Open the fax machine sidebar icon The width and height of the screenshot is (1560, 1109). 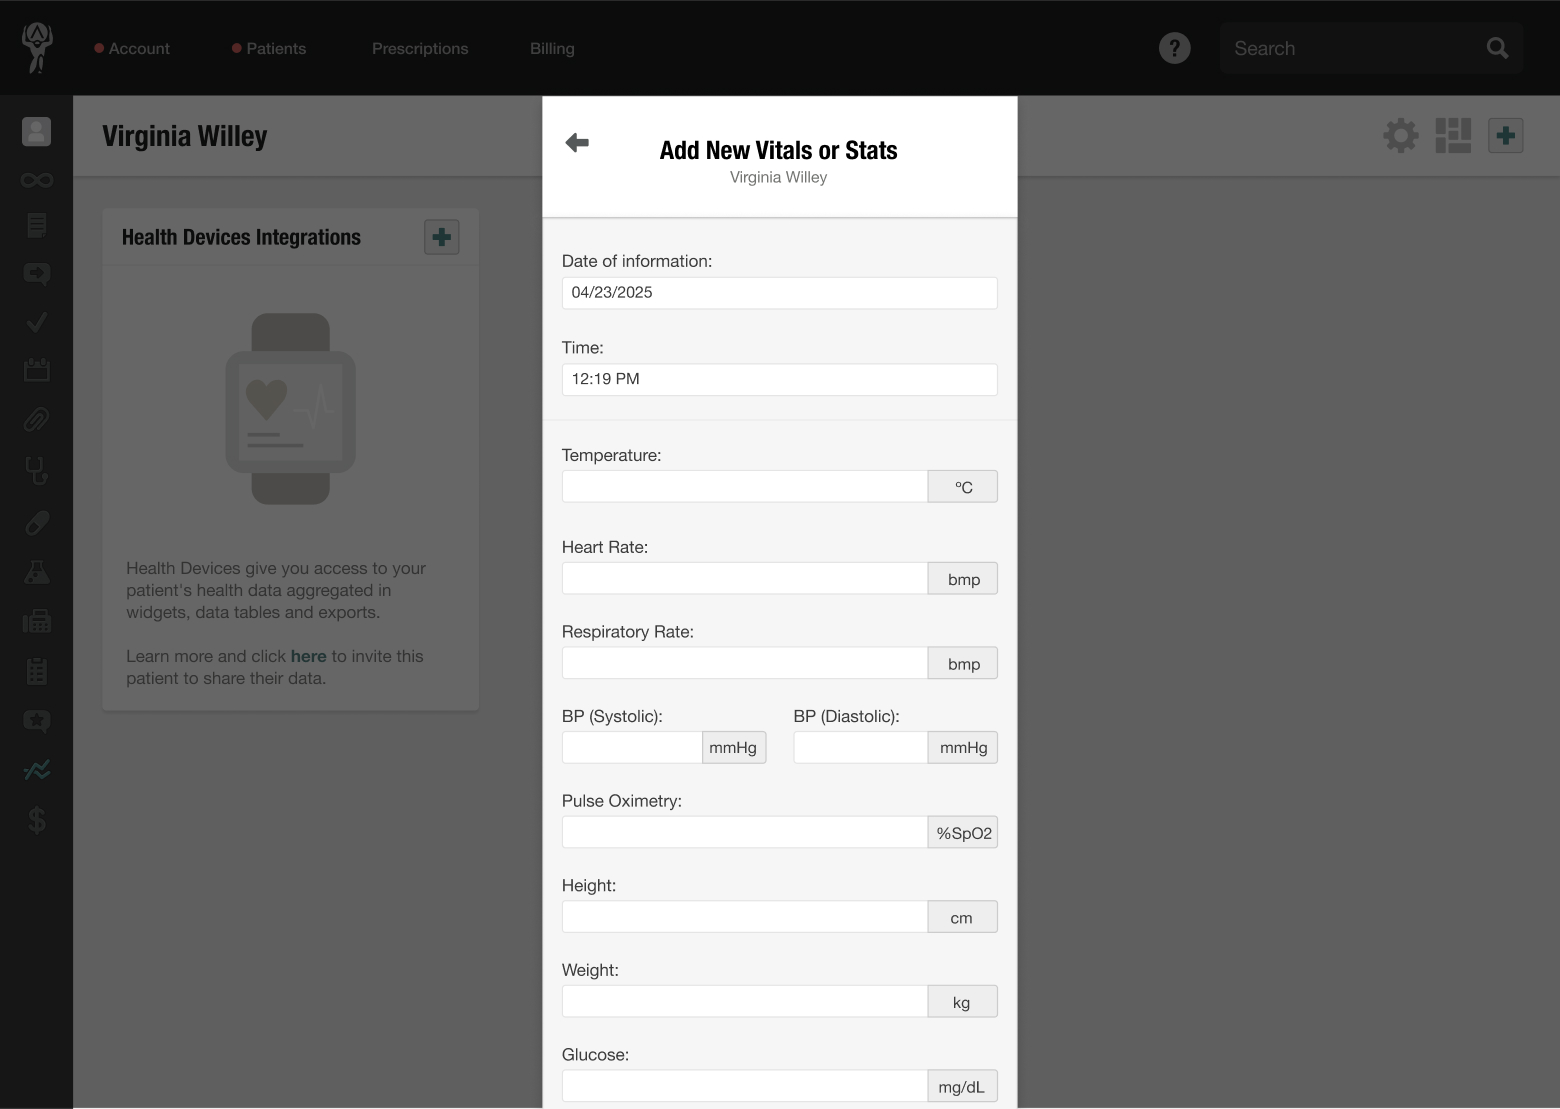pyautogui.click(x=37, y=621)
